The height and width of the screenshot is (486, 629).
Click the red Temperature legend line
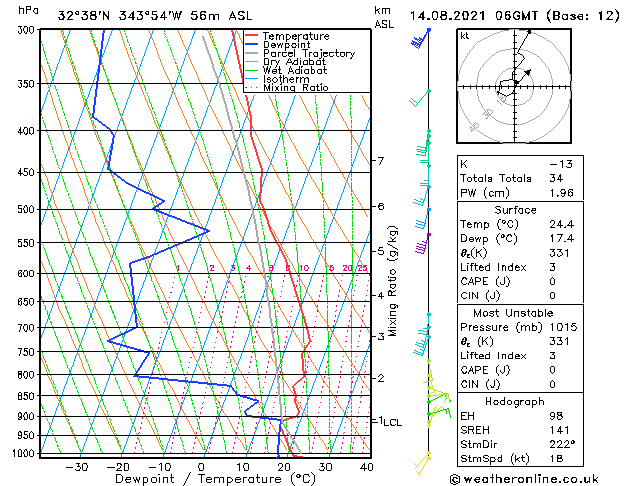252,36
